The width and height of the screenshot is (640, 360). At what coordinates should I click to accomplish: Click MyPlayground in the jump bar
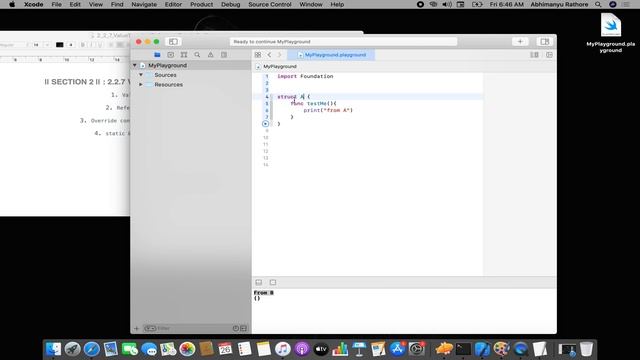click(x=280, y=66)
